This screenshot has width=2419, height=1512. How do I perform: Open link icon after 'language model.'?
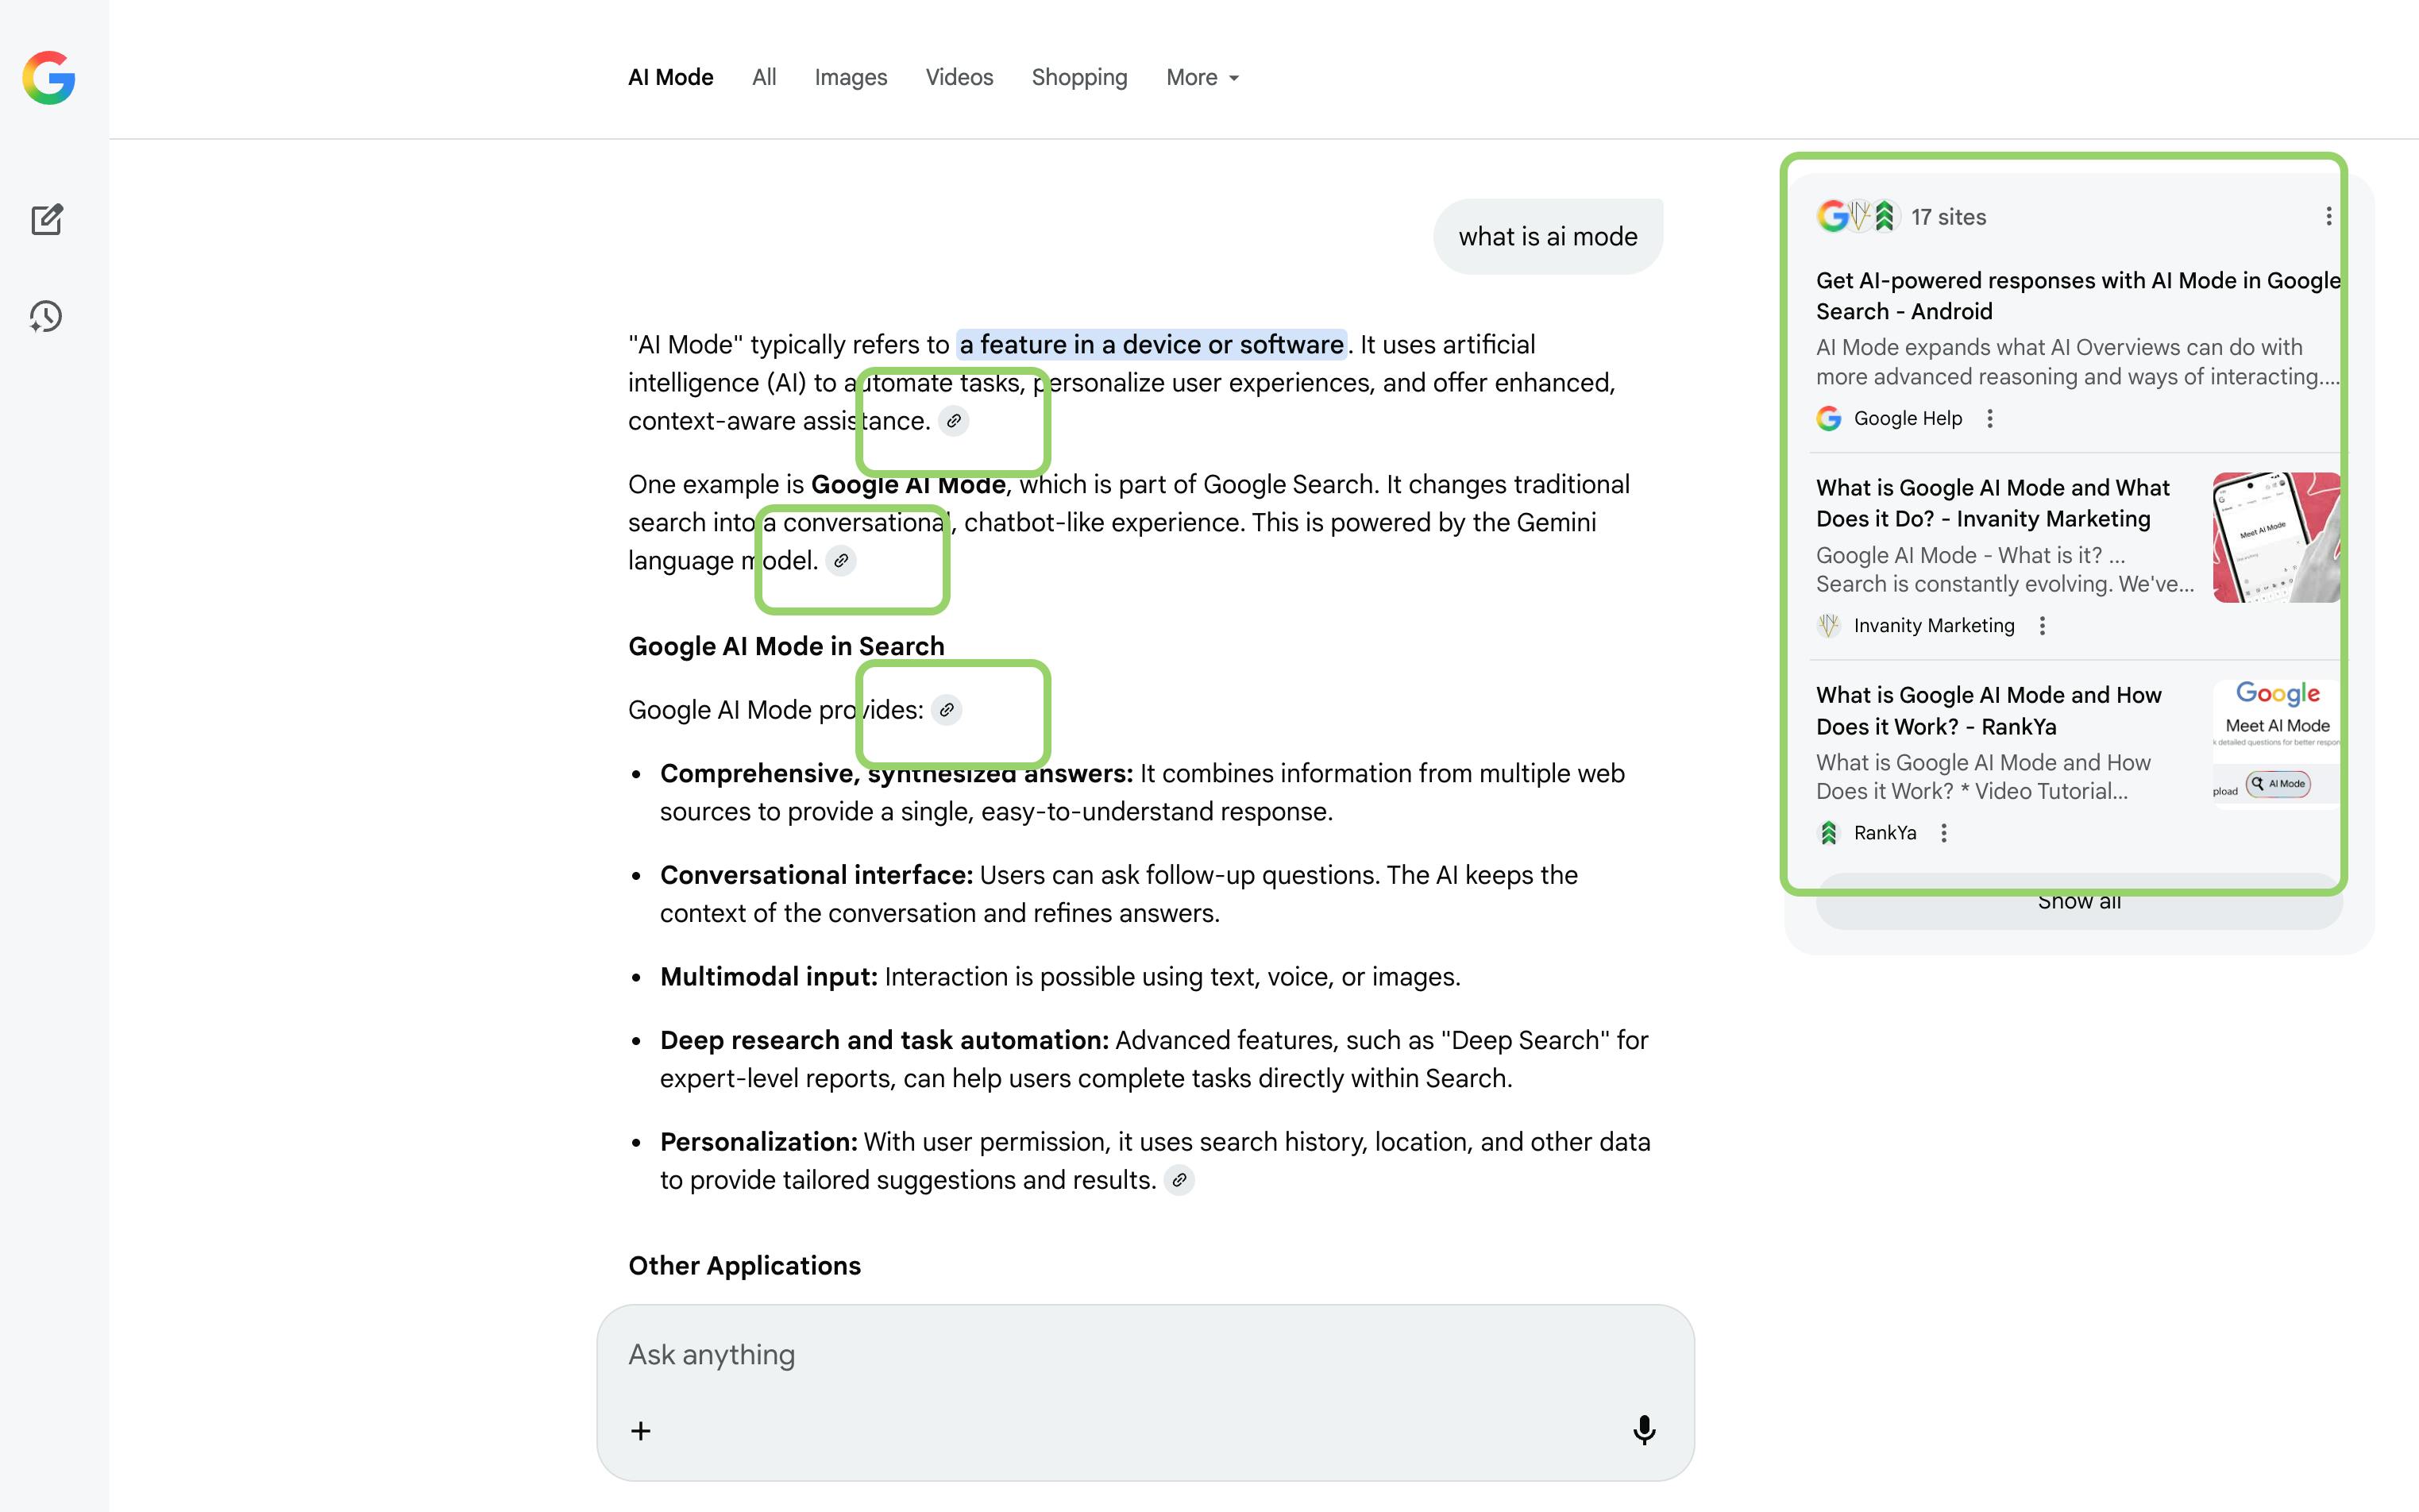tap(841, 561)
